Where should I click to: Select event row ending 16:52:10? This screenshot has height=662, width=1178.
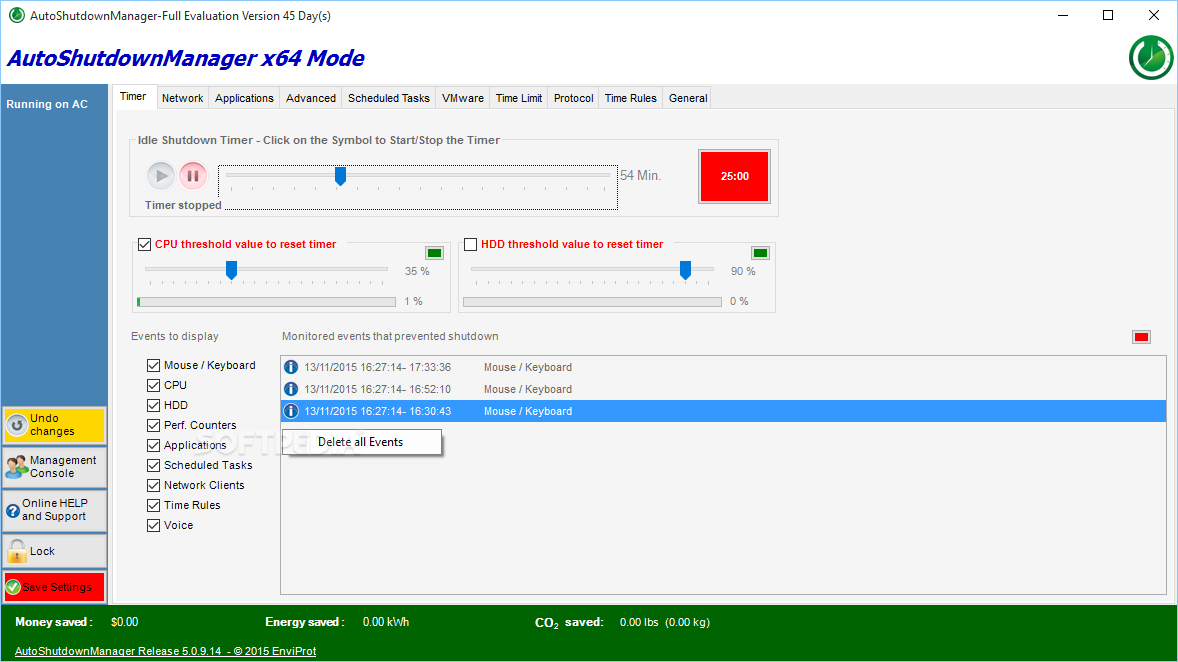(723, 389)
